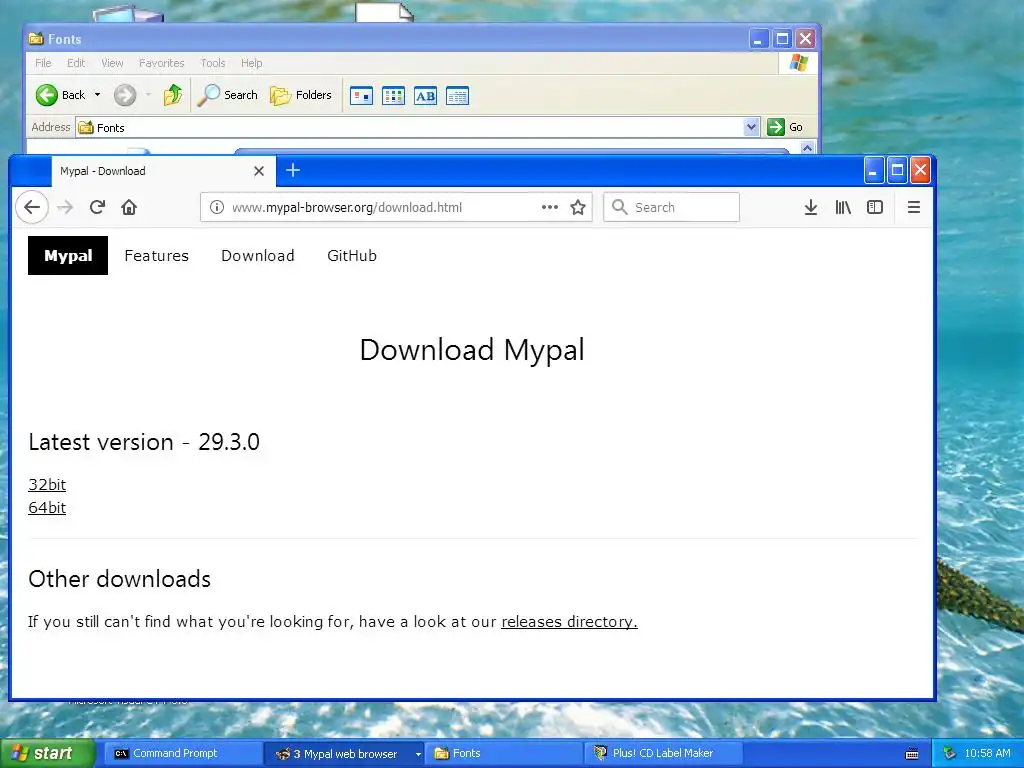Switch Fonts window to Details view
Screen dimensions: 1024x768
[457, 96]
